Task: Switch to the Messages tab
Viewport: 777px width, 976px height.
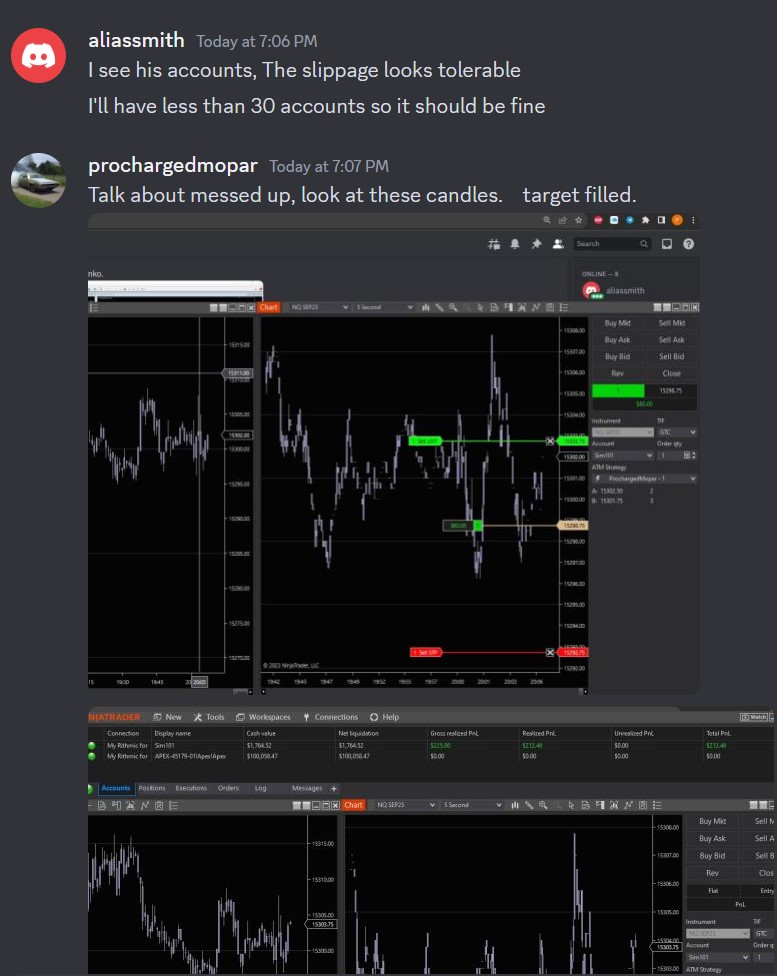Action: pos(307,788)
